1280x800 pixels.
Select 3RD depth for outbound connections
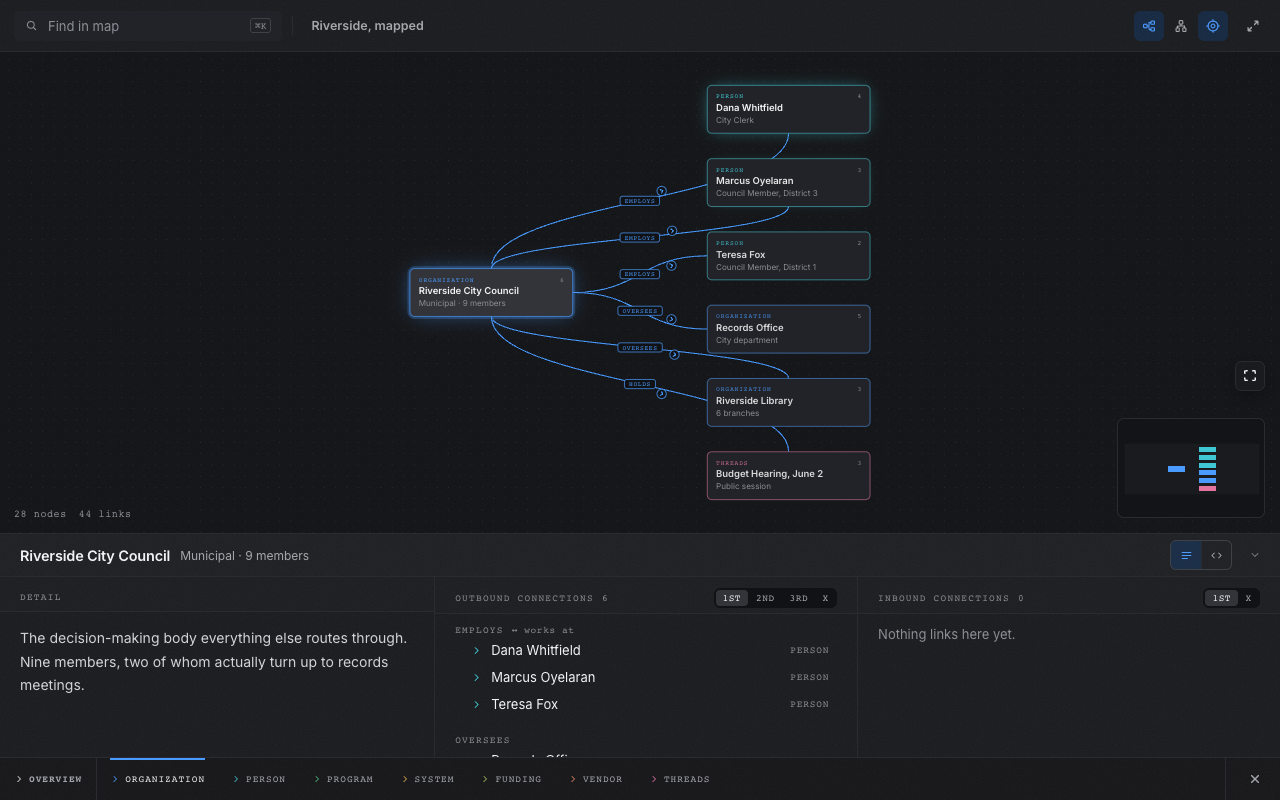click(799, 598)
